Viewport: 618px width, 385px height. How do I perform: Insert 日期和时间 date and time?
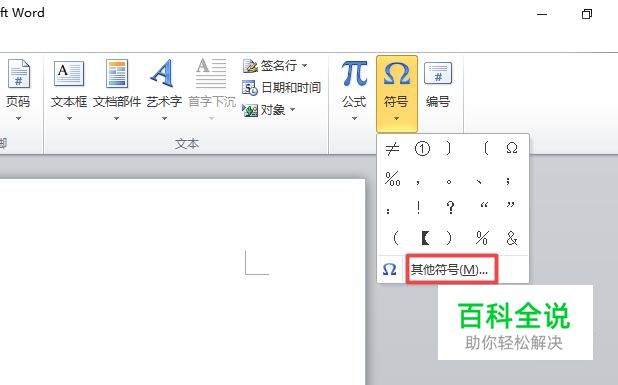281,87
